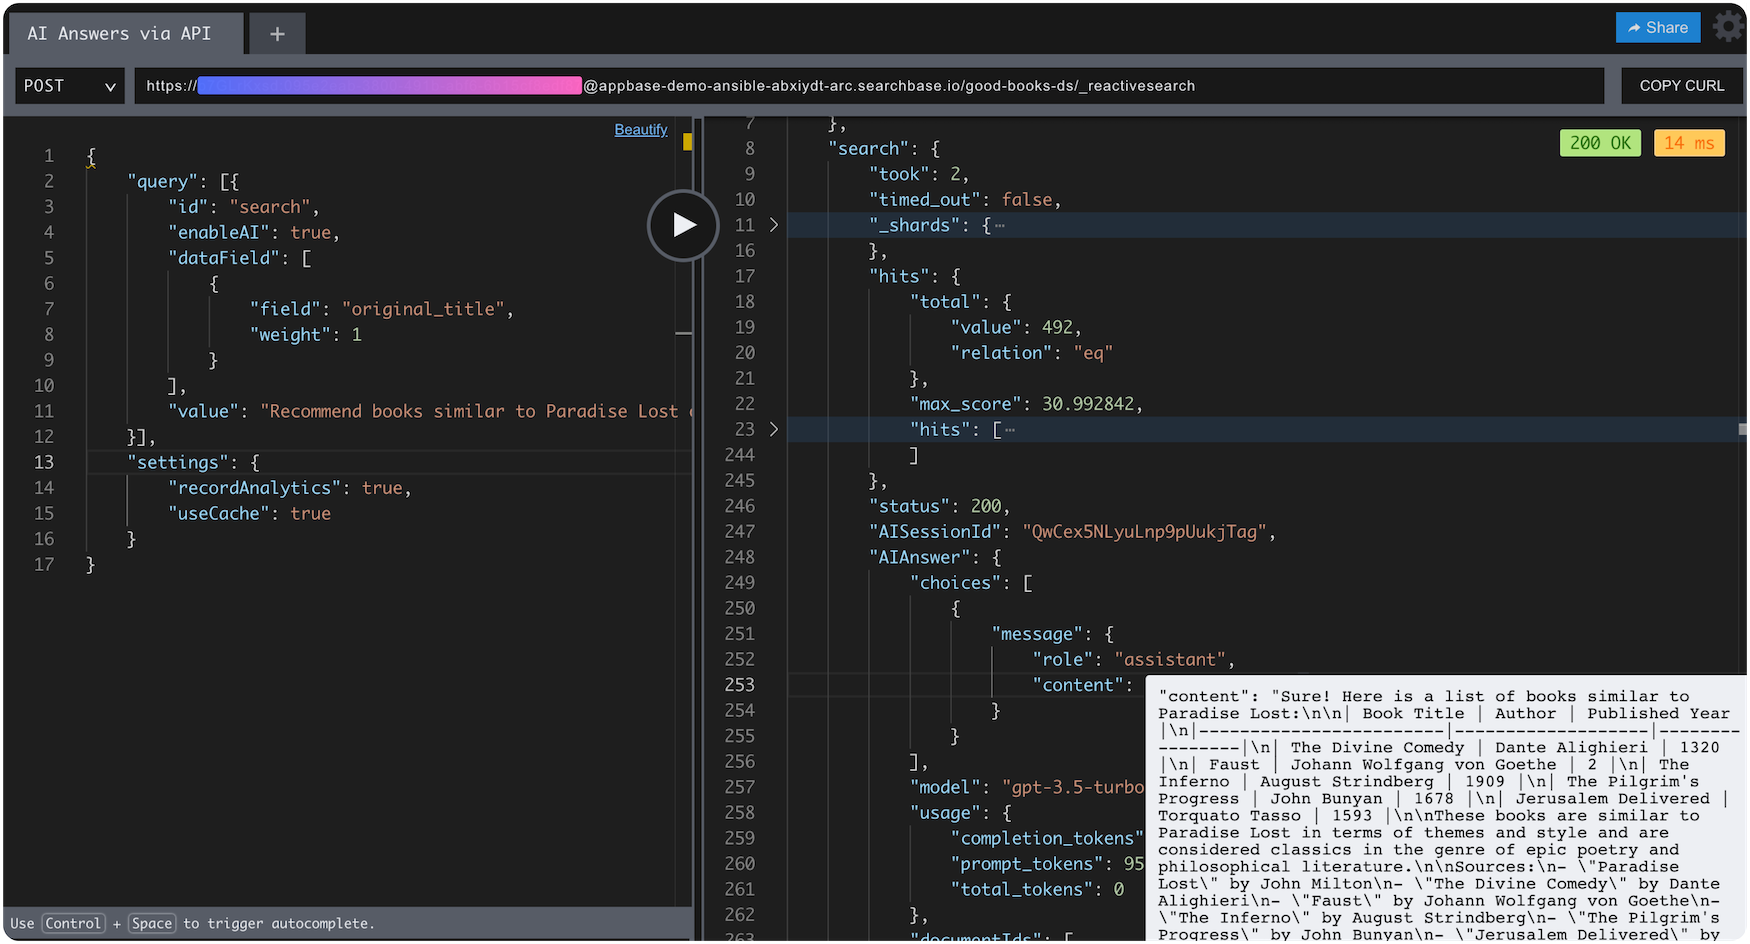
Task: Expand the _shards row using its chevron
Action: point(774,225)
